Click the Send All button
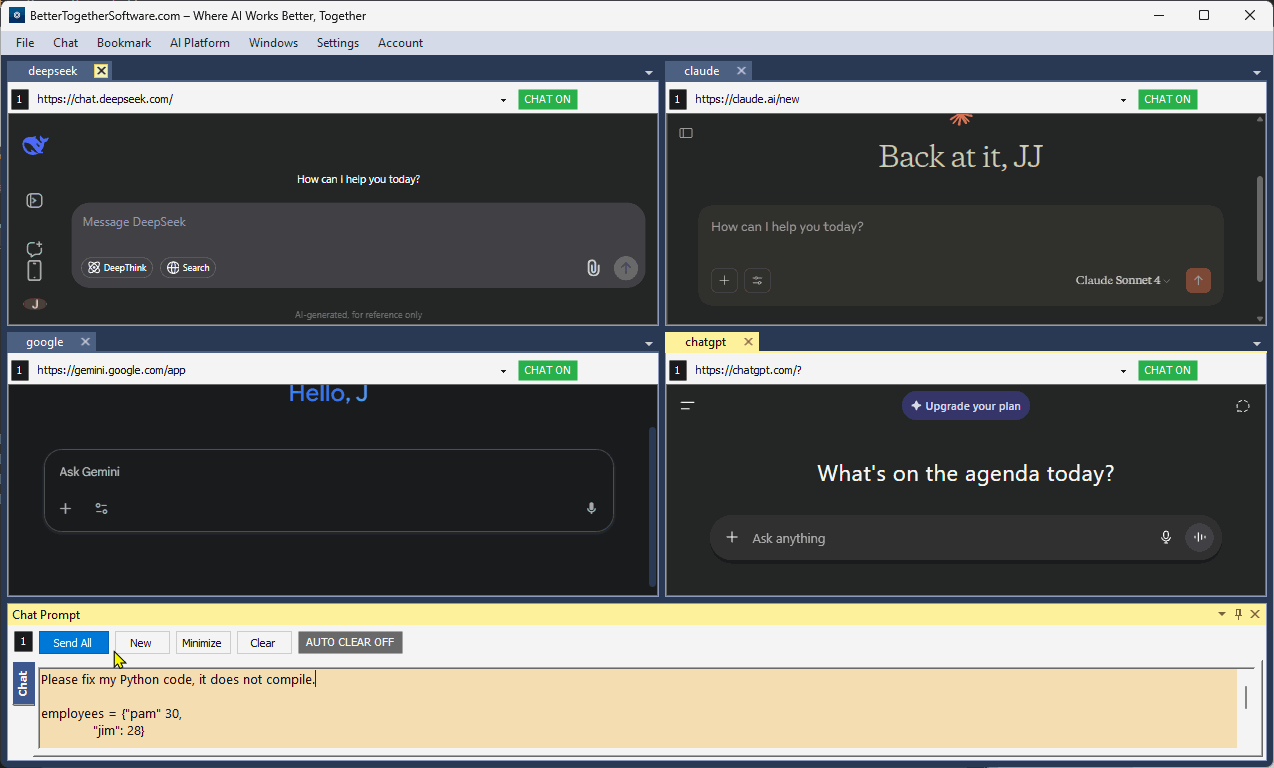Screen dimensions: 1274x768 tap(73, 642)
